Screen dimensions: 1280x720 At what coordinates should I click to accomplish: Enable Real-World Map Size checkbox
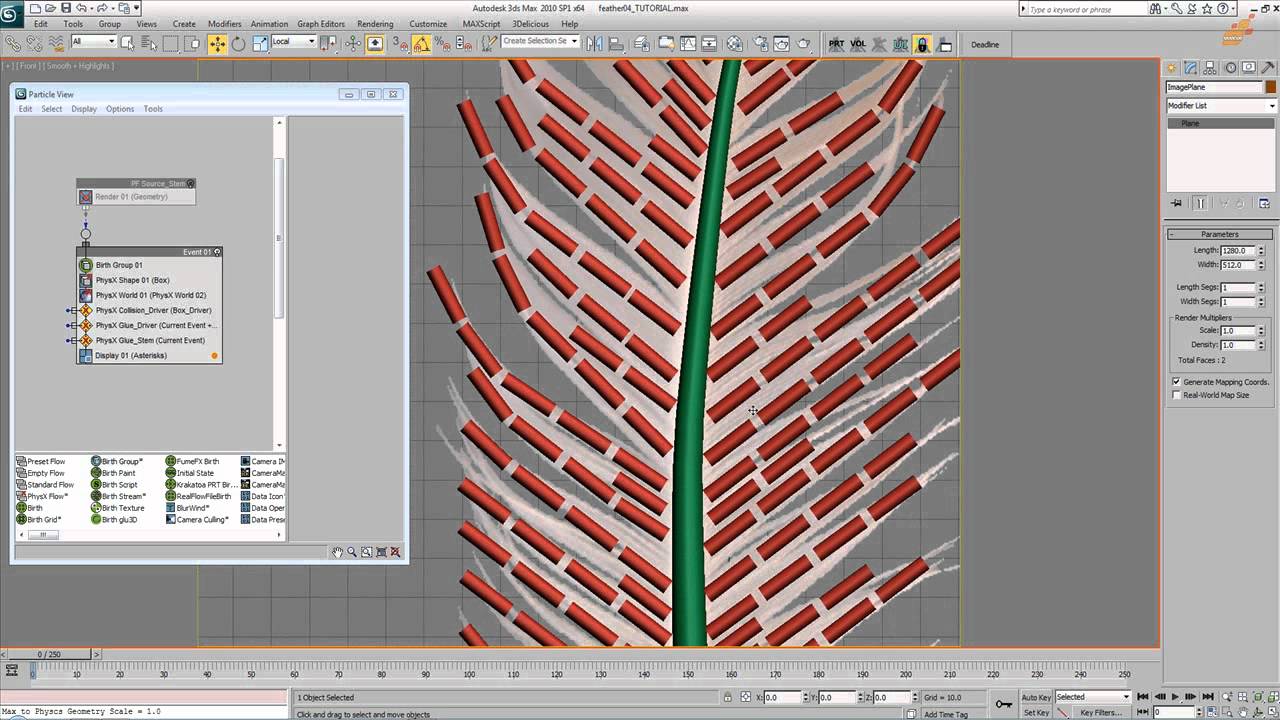[1176, 395]
